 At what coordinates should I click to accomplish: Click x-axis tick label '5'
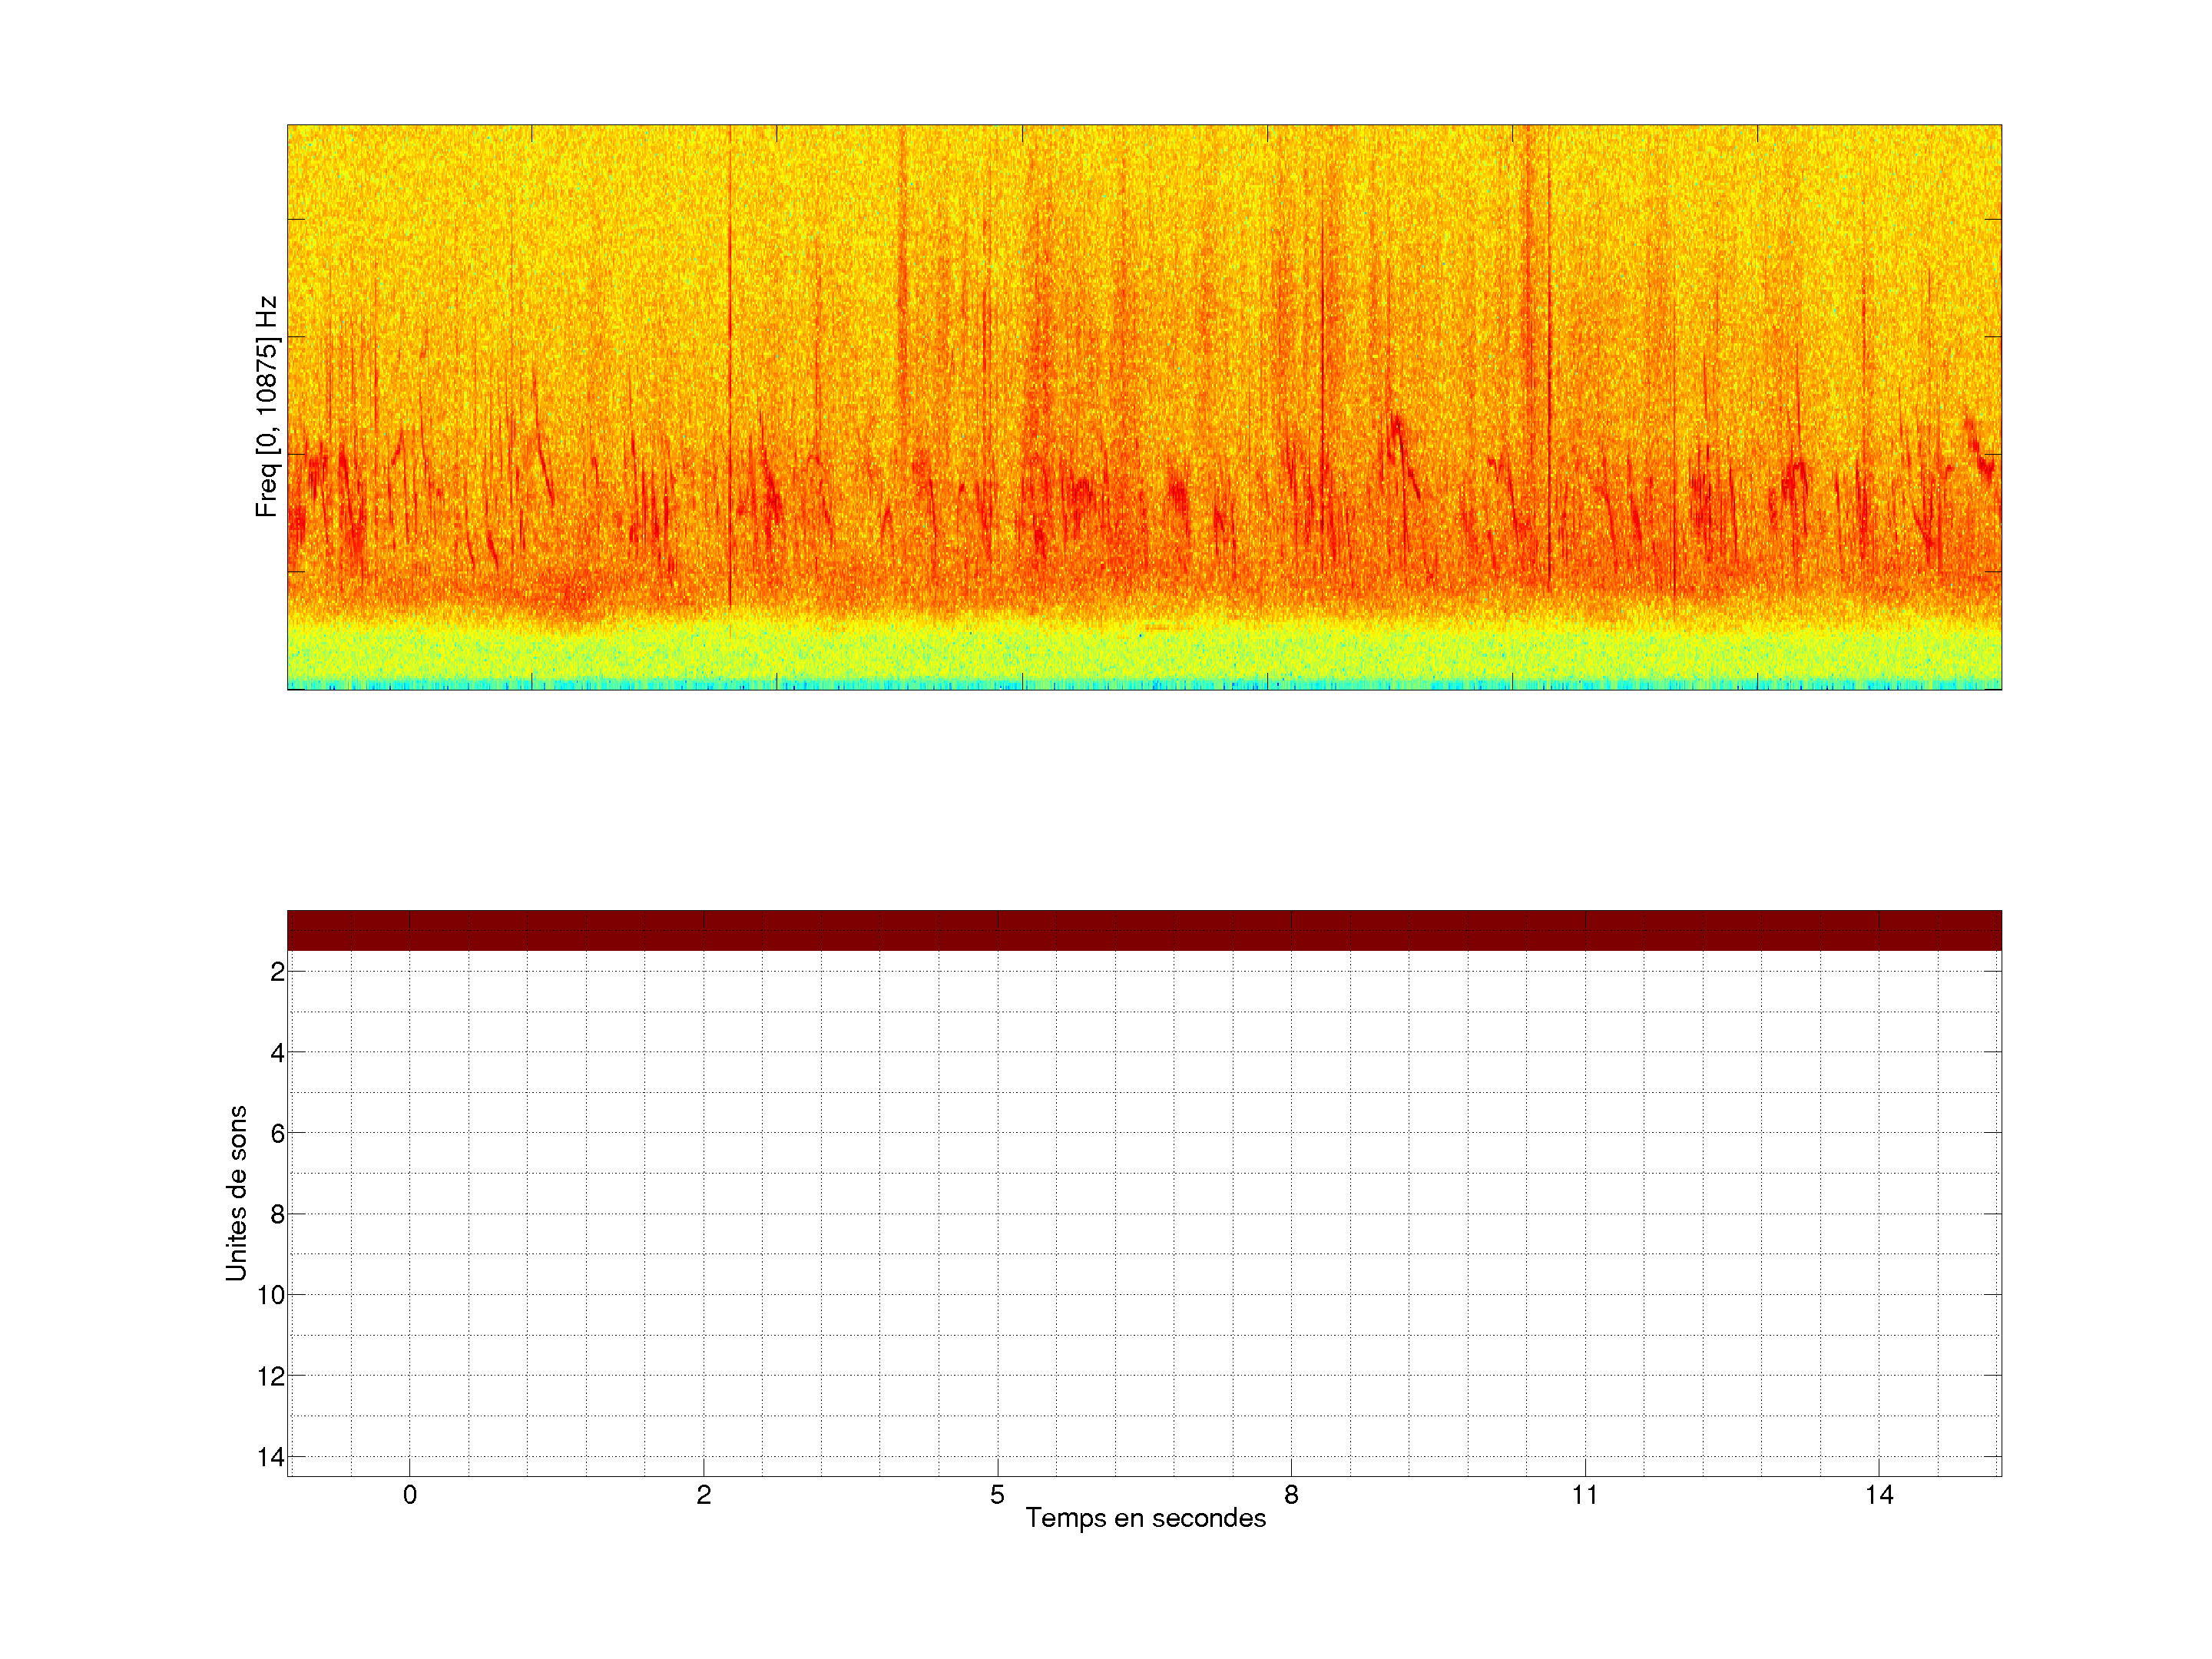pyautogui.click(x=997, y=1495)
